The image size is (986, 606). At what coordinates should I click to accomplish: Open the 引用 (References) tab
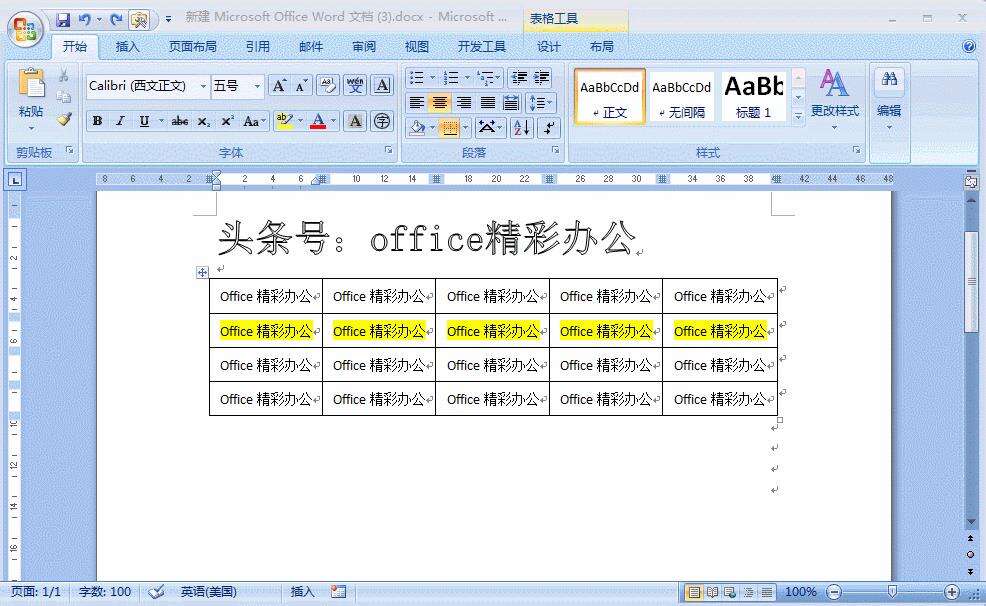(257, 47)
